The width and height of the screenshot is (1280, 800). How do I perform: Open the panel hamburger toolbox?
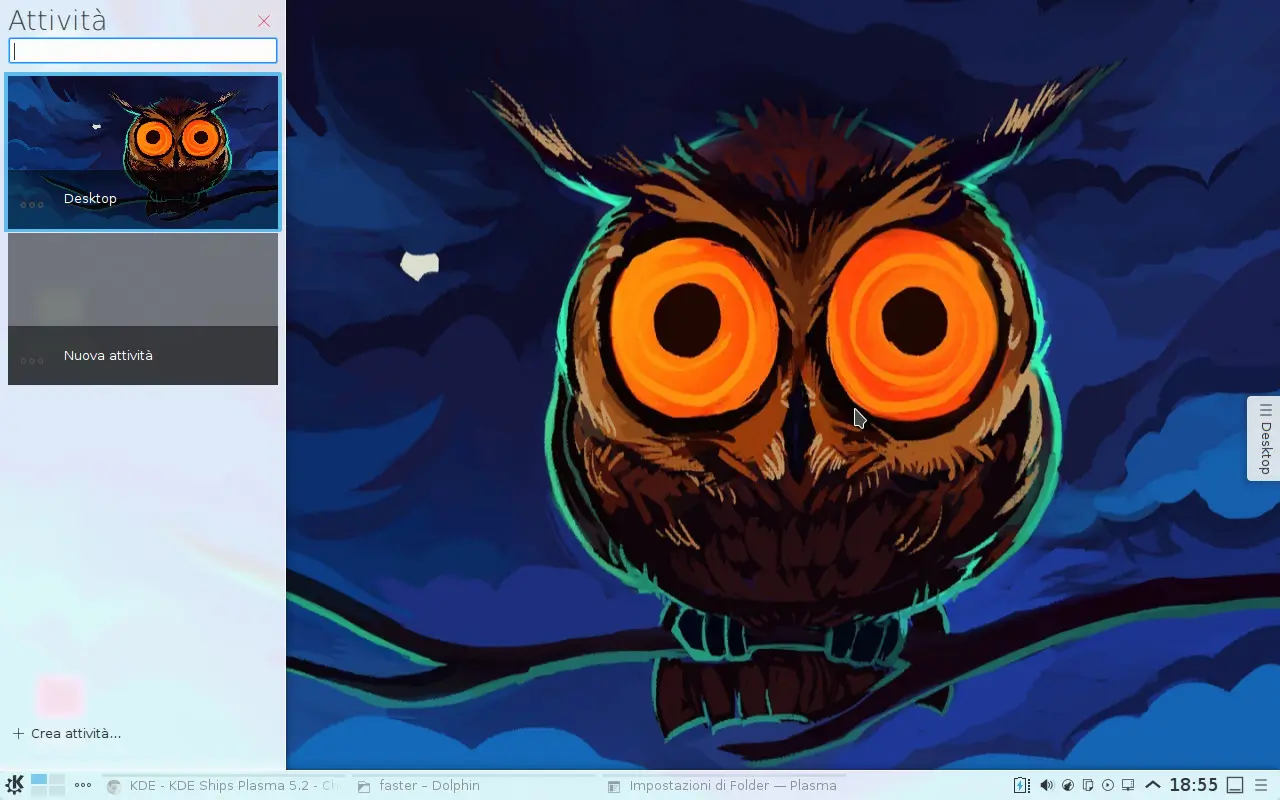tap(1261, 785)
